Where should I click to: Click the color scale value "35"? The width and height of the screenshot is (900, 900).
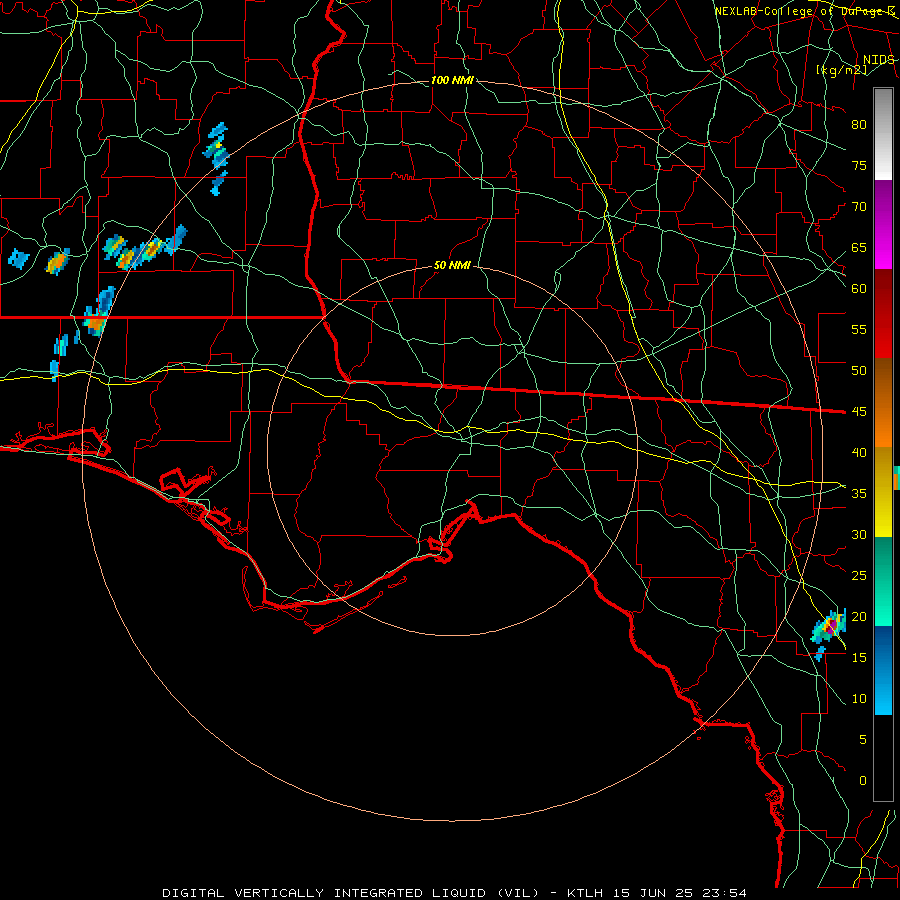(x=859, y=494)
